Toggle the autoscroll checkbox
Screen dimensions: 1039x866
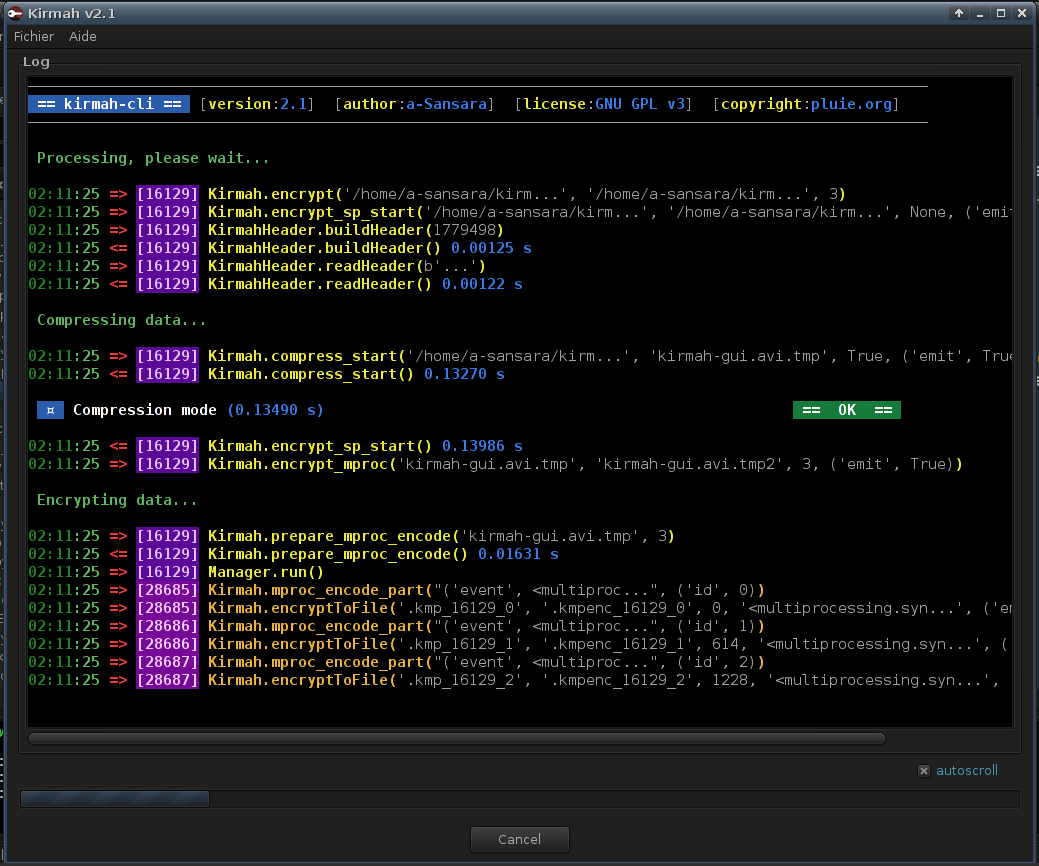[x=924, y=770]
